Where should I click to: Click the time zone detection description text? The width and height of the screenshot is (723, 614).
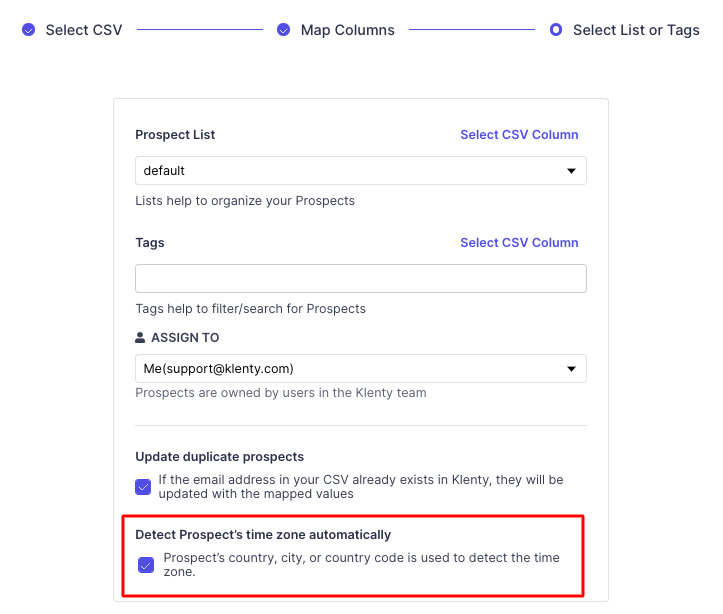tap(362, 565)
